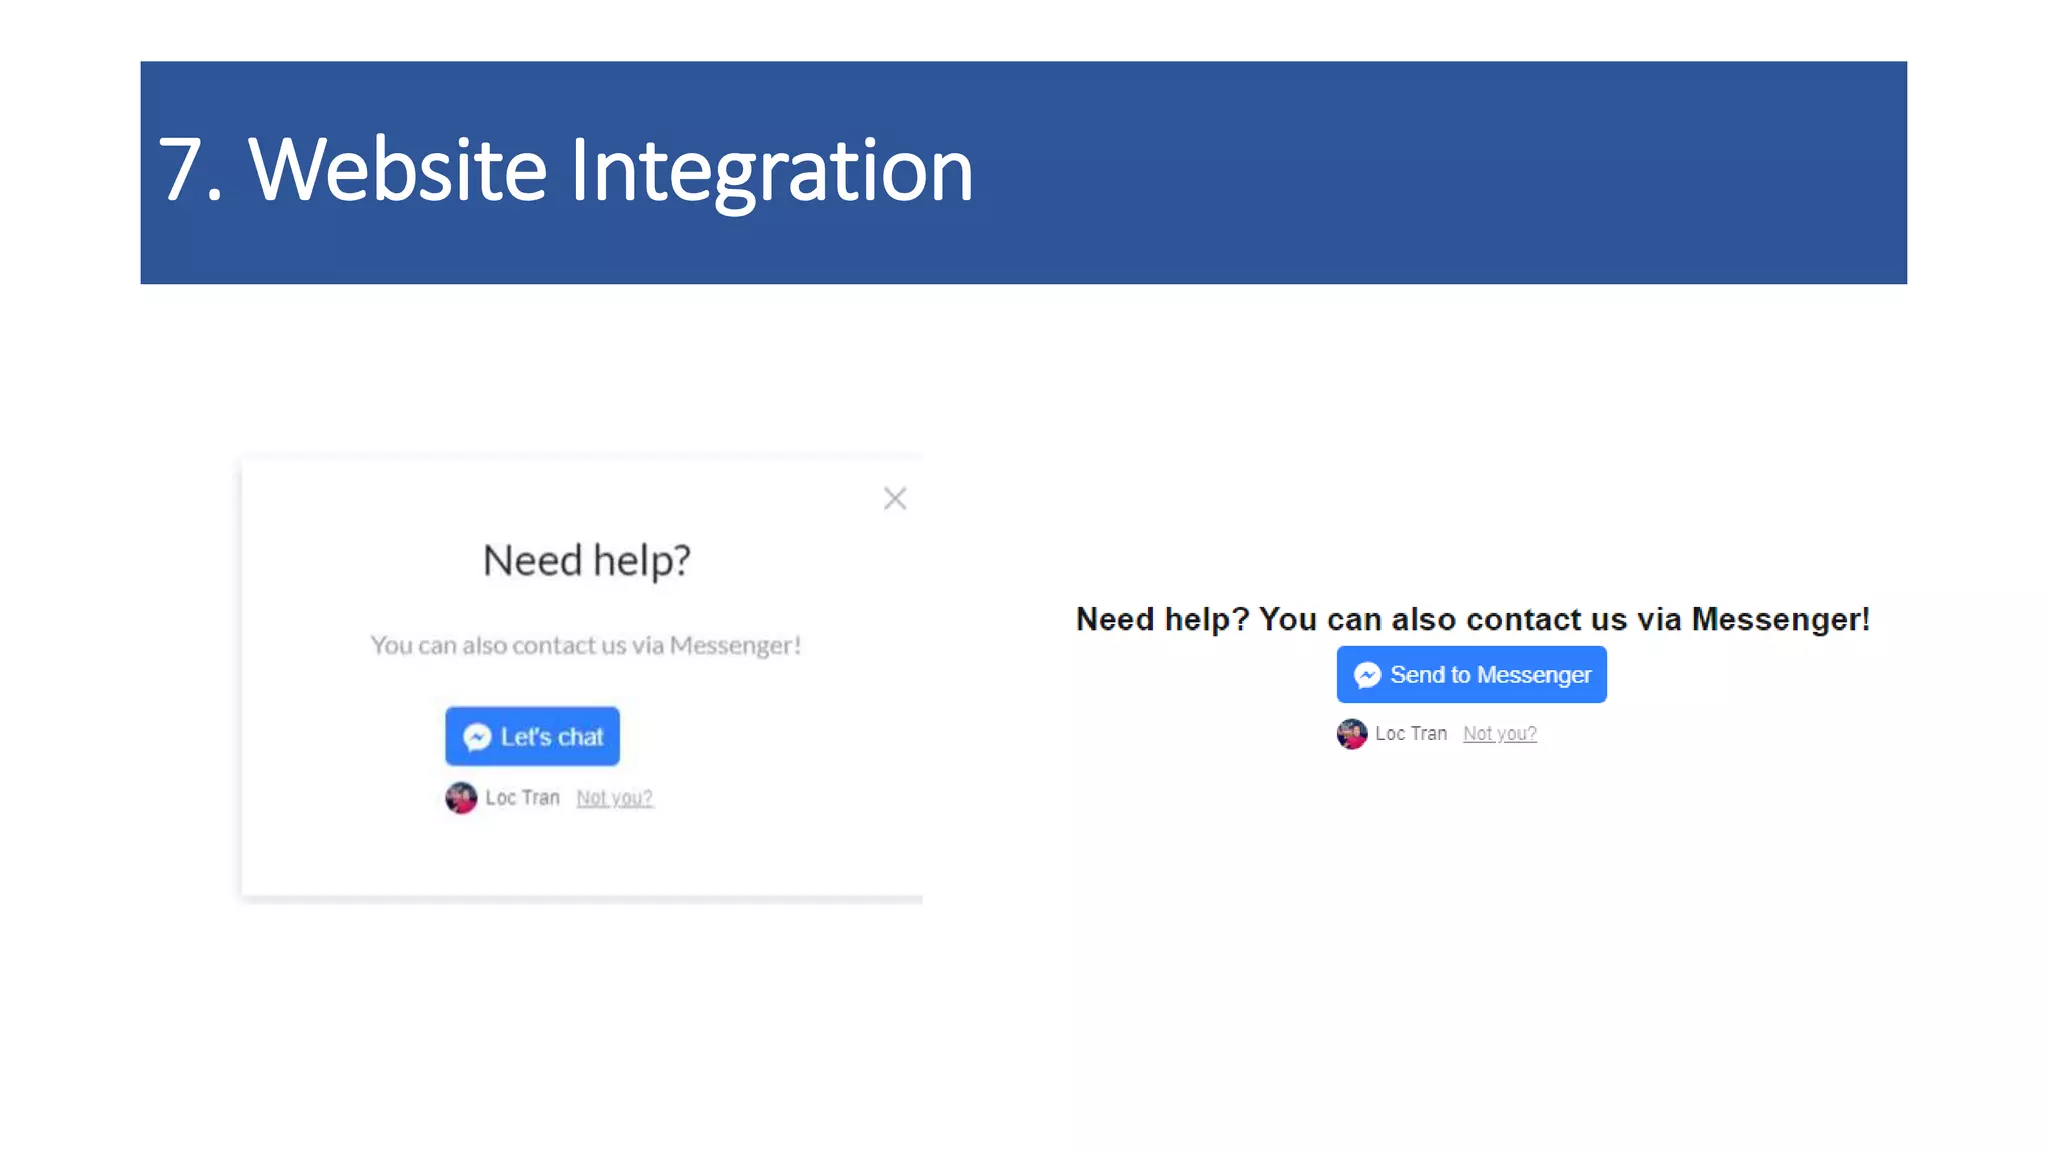This screenshot has width=2048, height=1152.
Task: Click the 'Let's chat' button
Action: [532, 737]
